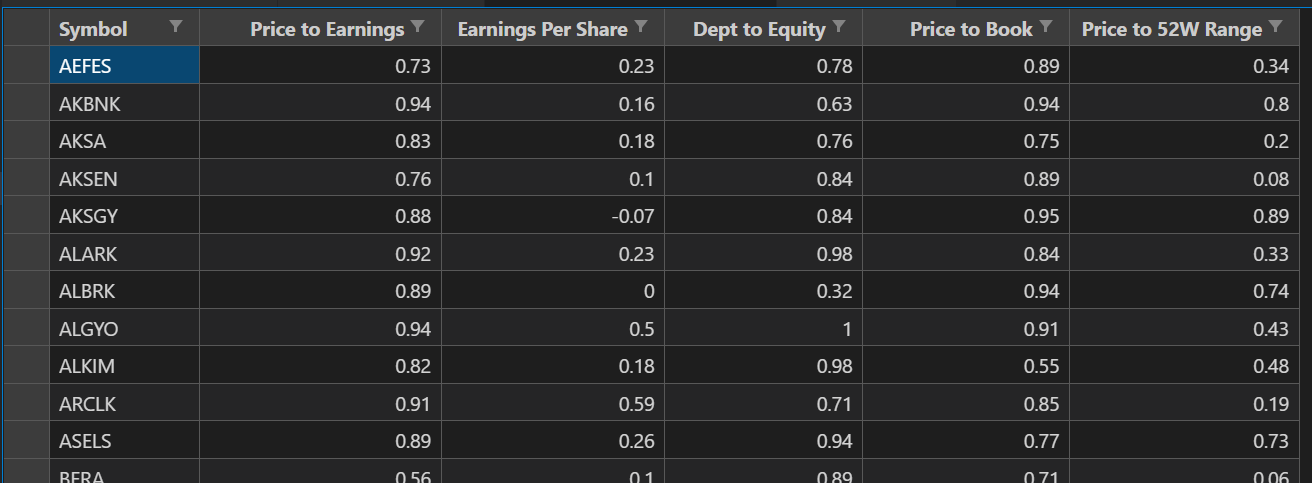1312x483 pixels.
Task: Sort by the Price to Earnings header
Action: (326, 30)
